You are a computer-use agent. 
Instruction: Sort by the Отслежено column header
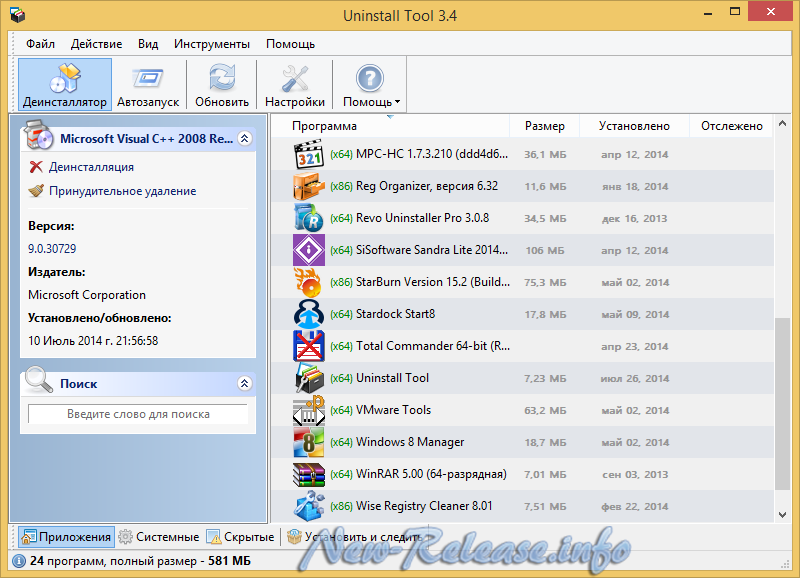coord(732,126)
